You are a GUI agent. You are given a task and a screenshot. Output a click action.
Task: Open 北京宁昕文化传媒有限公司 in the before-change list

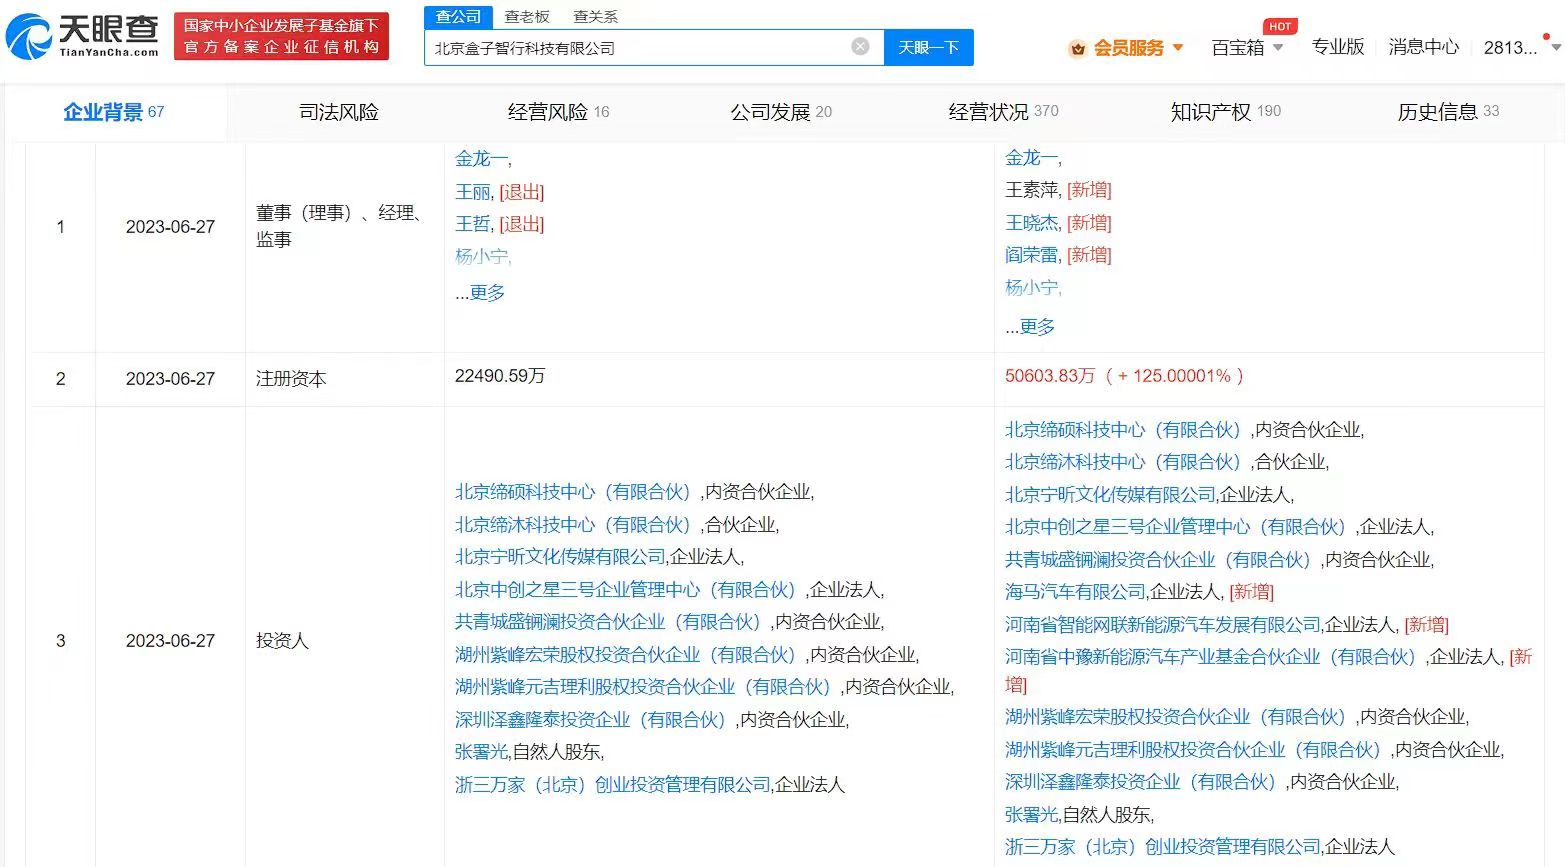click(x=560, y=556)
